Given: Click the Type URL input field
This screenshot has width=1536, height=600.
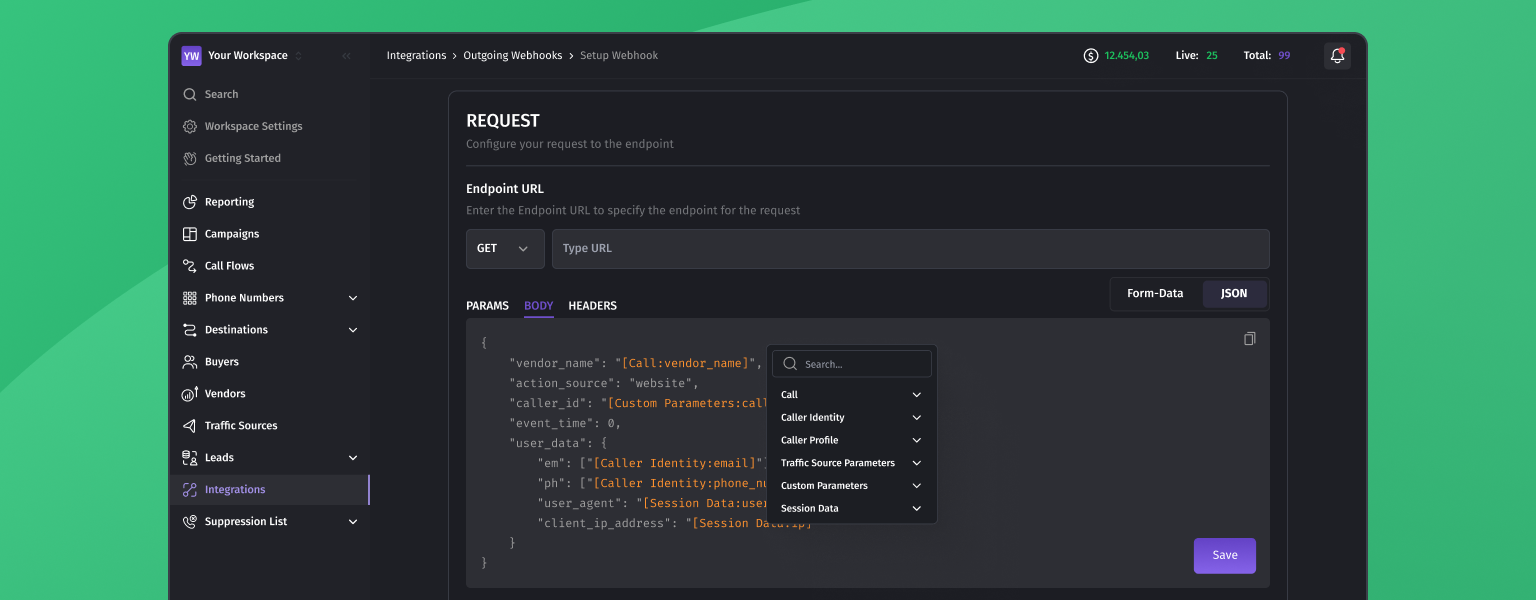Looking at the screenshot, I should tap(910, 249).
